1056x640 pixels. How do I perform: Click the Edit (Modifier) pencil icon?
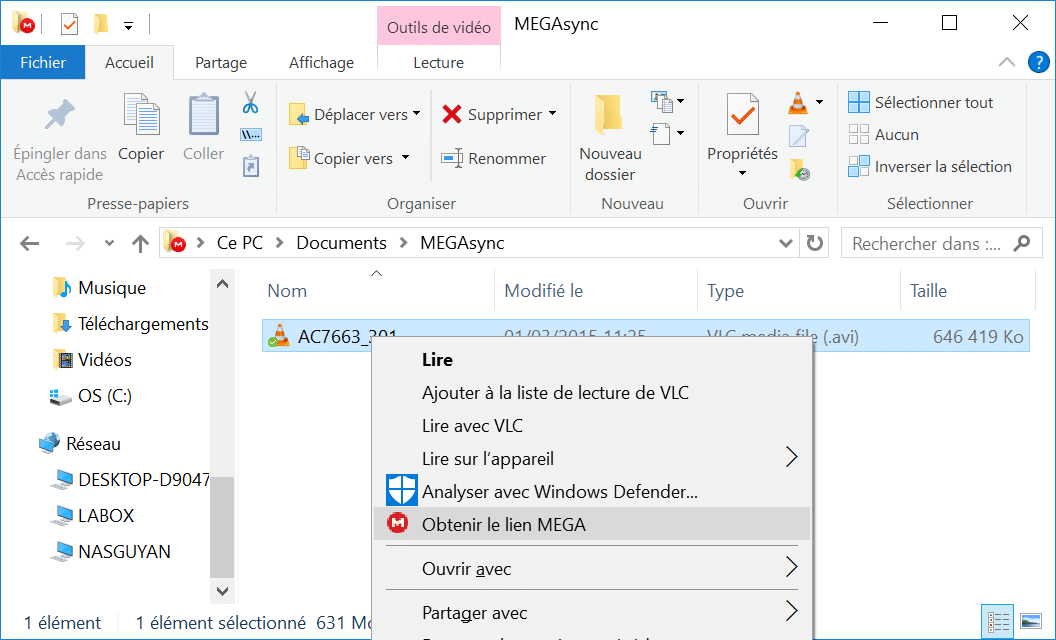click(799, 135)
